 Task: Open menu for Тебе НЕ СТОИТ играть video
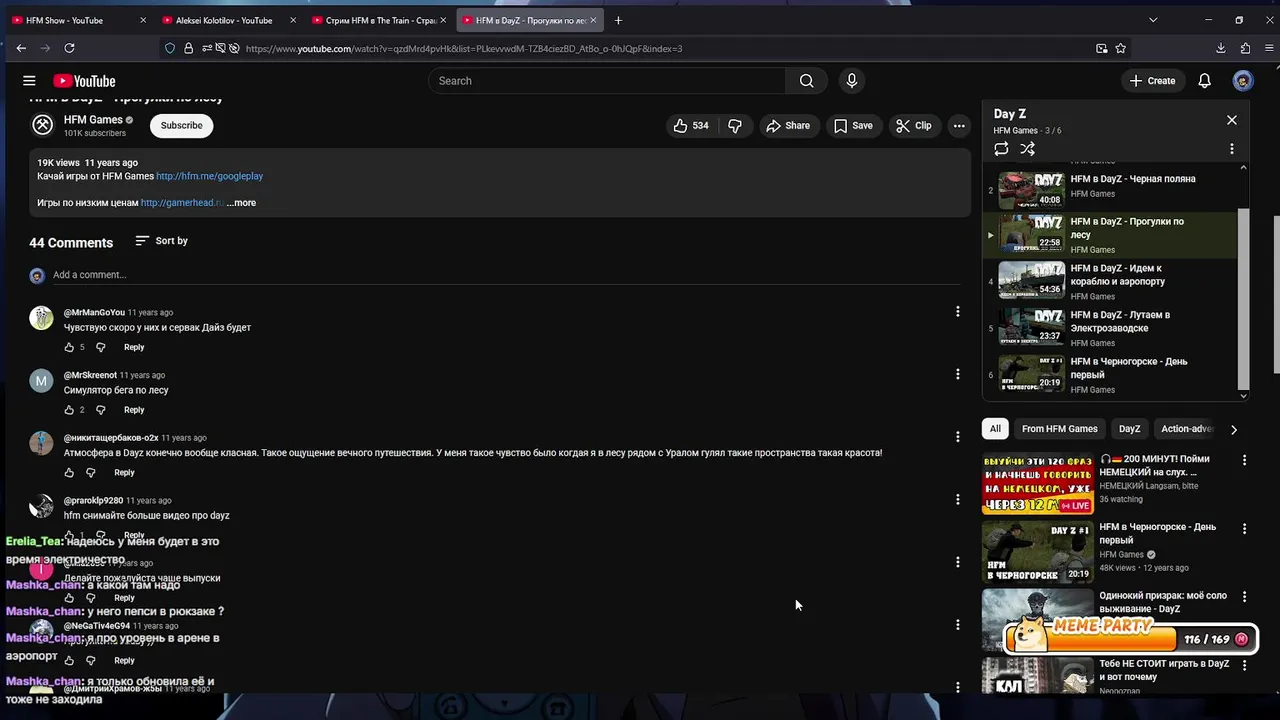[1245, 664]
